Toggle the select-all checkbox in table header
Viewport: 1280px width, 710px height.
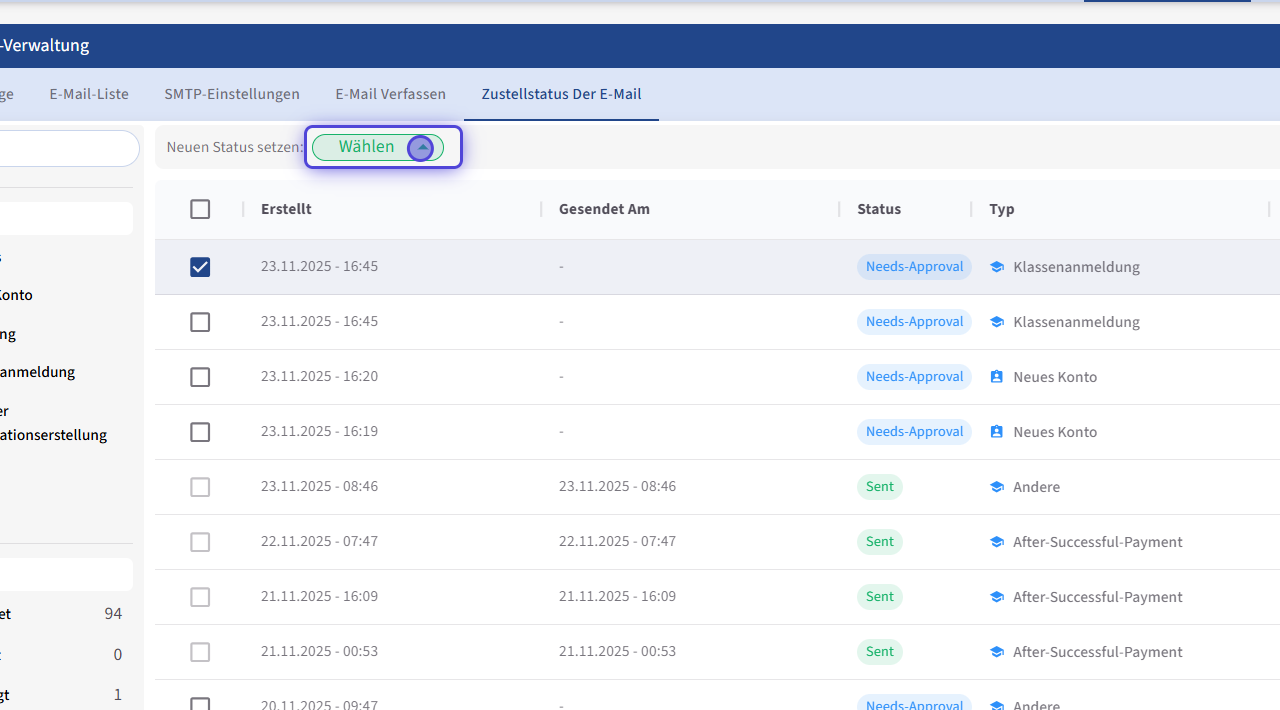tap(200, 209)
